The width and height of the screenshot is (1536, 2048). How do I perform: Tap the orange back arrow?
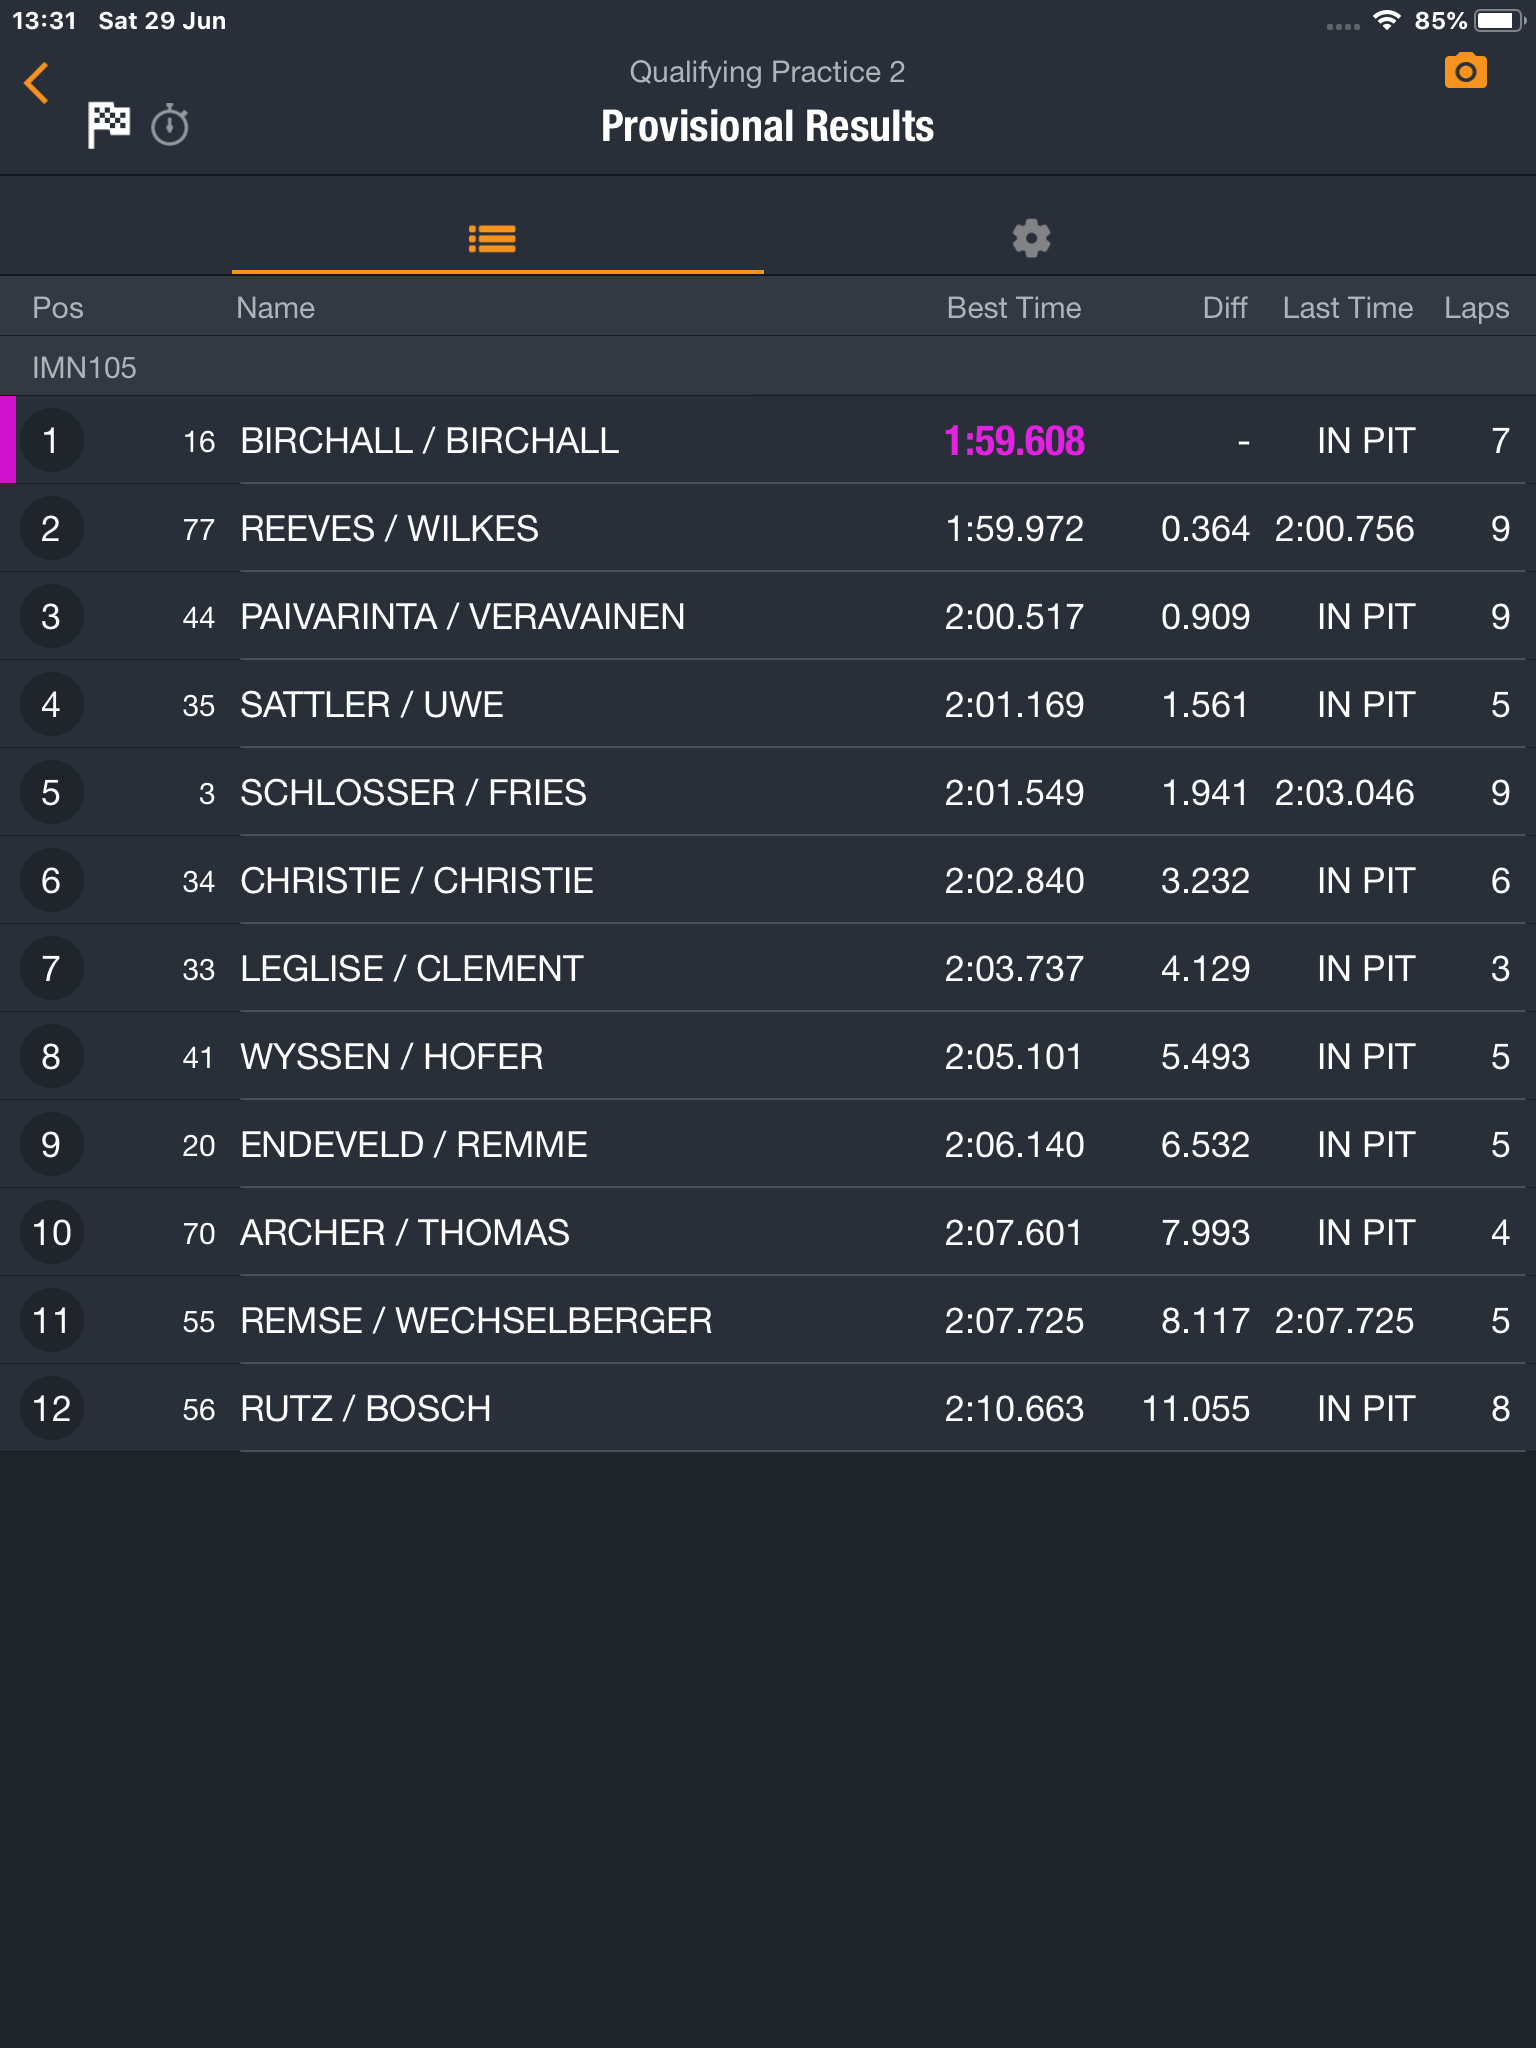(x=37, y=83)
